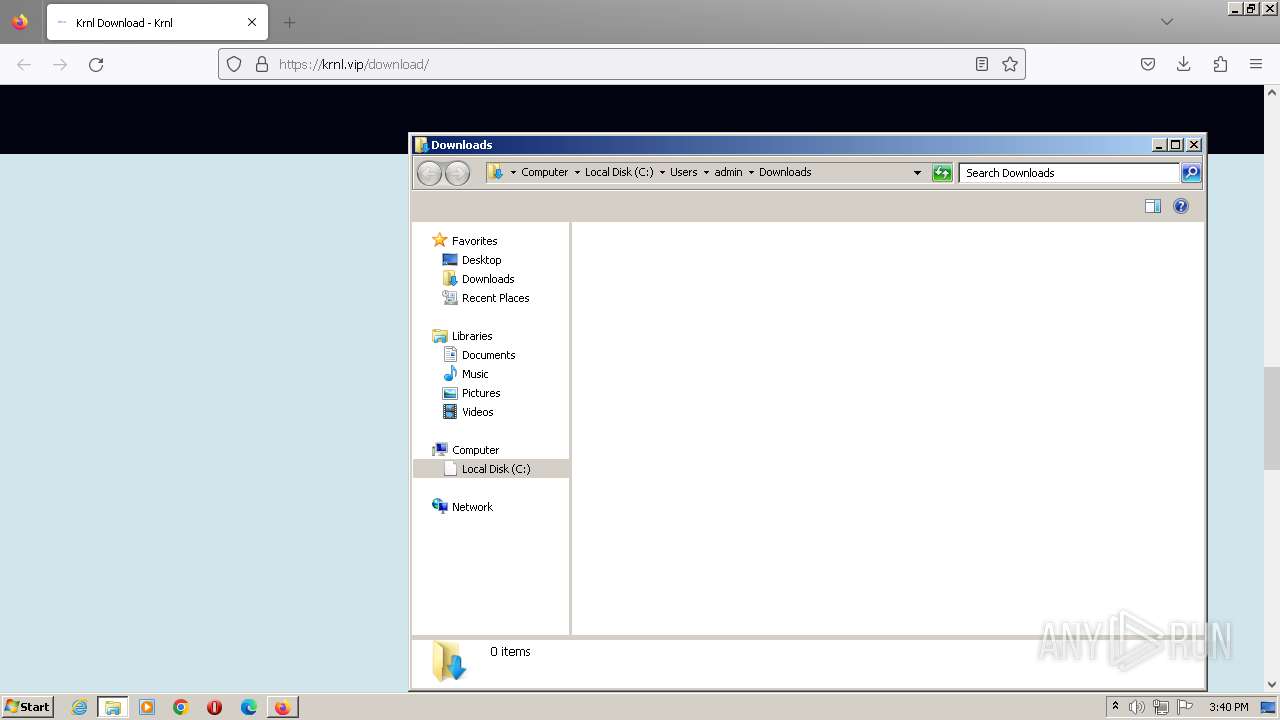Click the Firefox back arrow button
The height and width of the screenshot is (720, 1280).
click(24, 64)
